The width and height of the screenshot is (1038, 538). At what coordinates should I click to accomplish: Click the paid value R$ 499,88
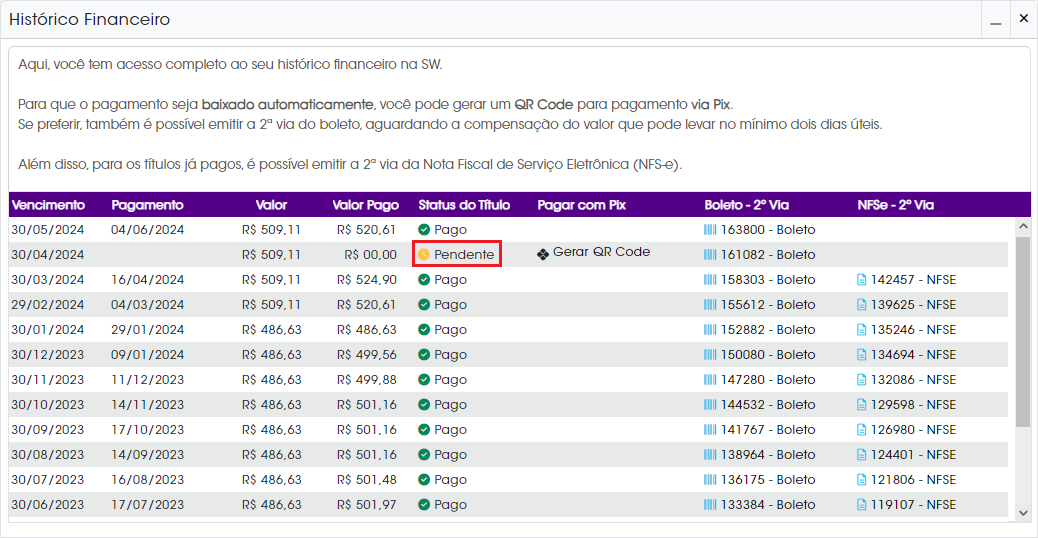367,380
